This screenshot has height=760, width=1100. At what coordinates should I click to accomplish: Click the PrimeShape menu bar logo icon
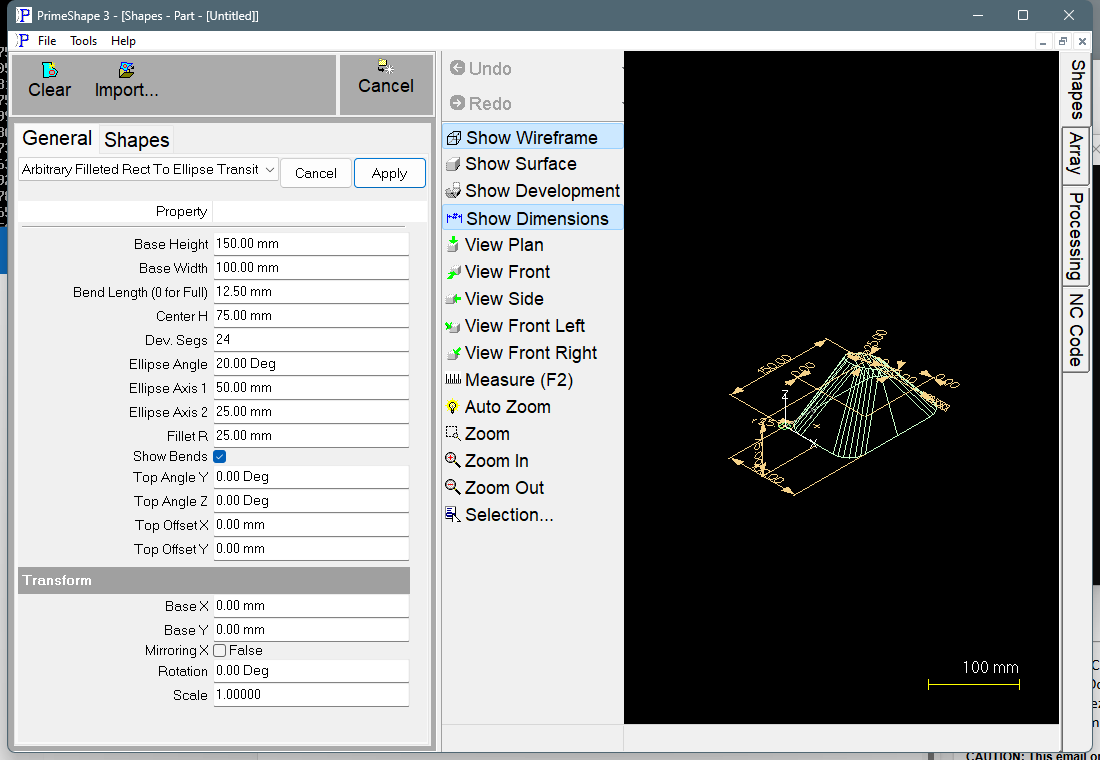point(22,41)
